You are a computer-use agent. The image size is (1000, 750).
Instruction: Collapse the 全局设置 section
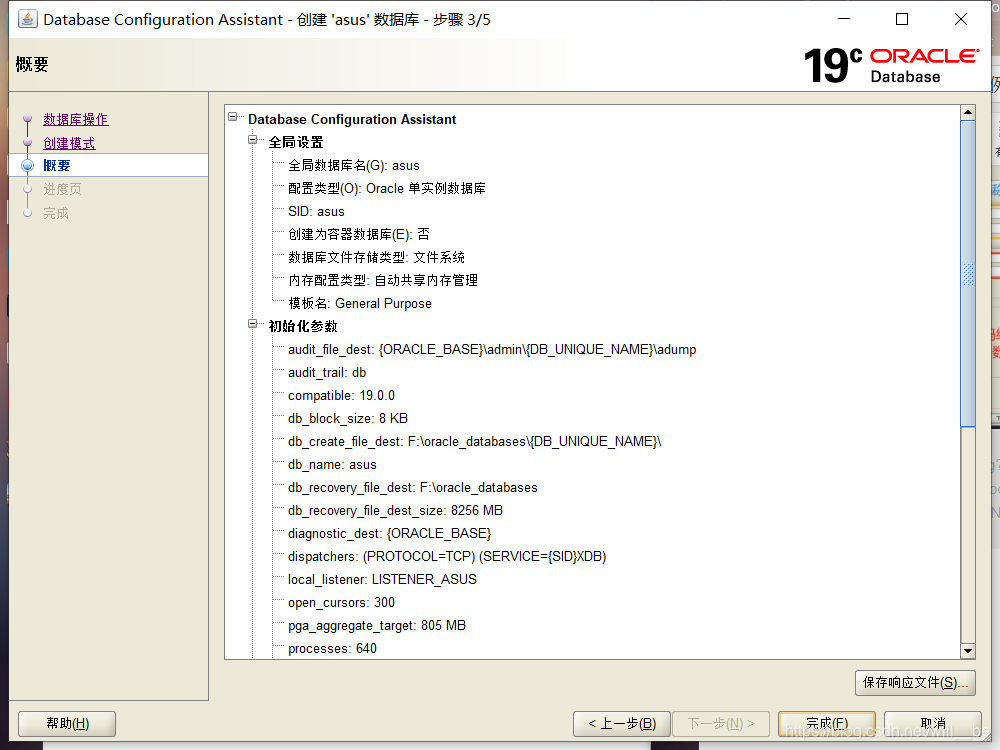click(253, 140)
